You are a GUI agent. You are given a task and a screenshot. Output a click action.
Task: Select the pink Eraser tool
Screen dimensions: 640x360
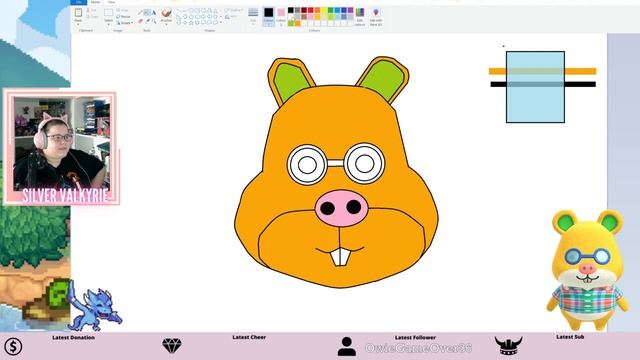(x=140, y=21)
